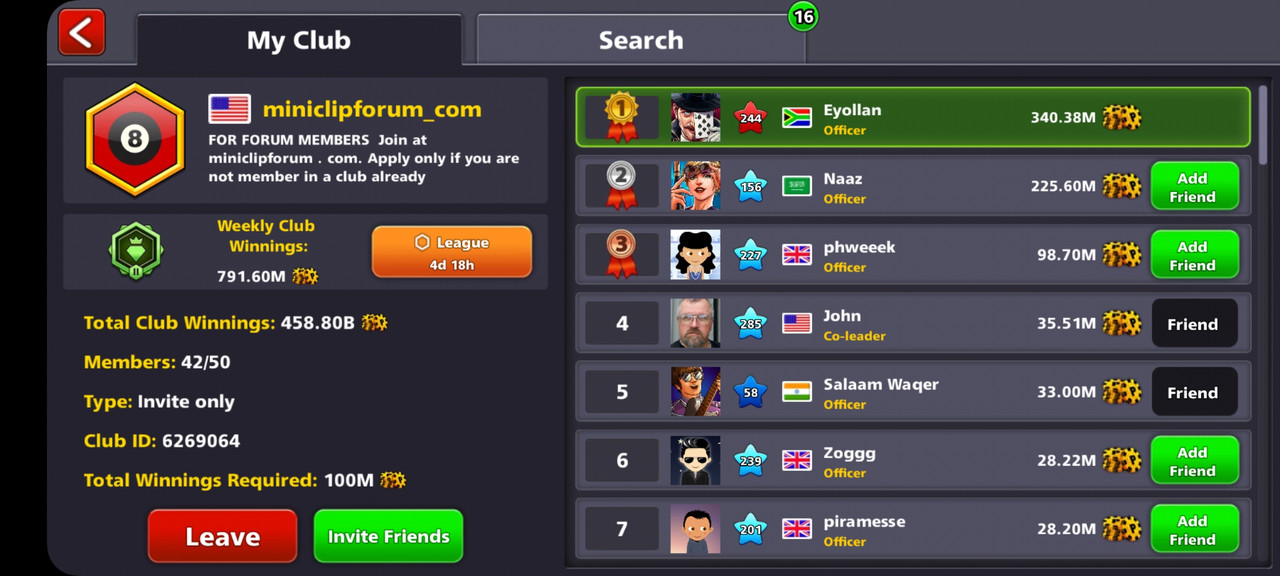Tap the green league rank shield icon
Screen dimensions: 1280x576
pyautogui.click(x=136, y=251)
